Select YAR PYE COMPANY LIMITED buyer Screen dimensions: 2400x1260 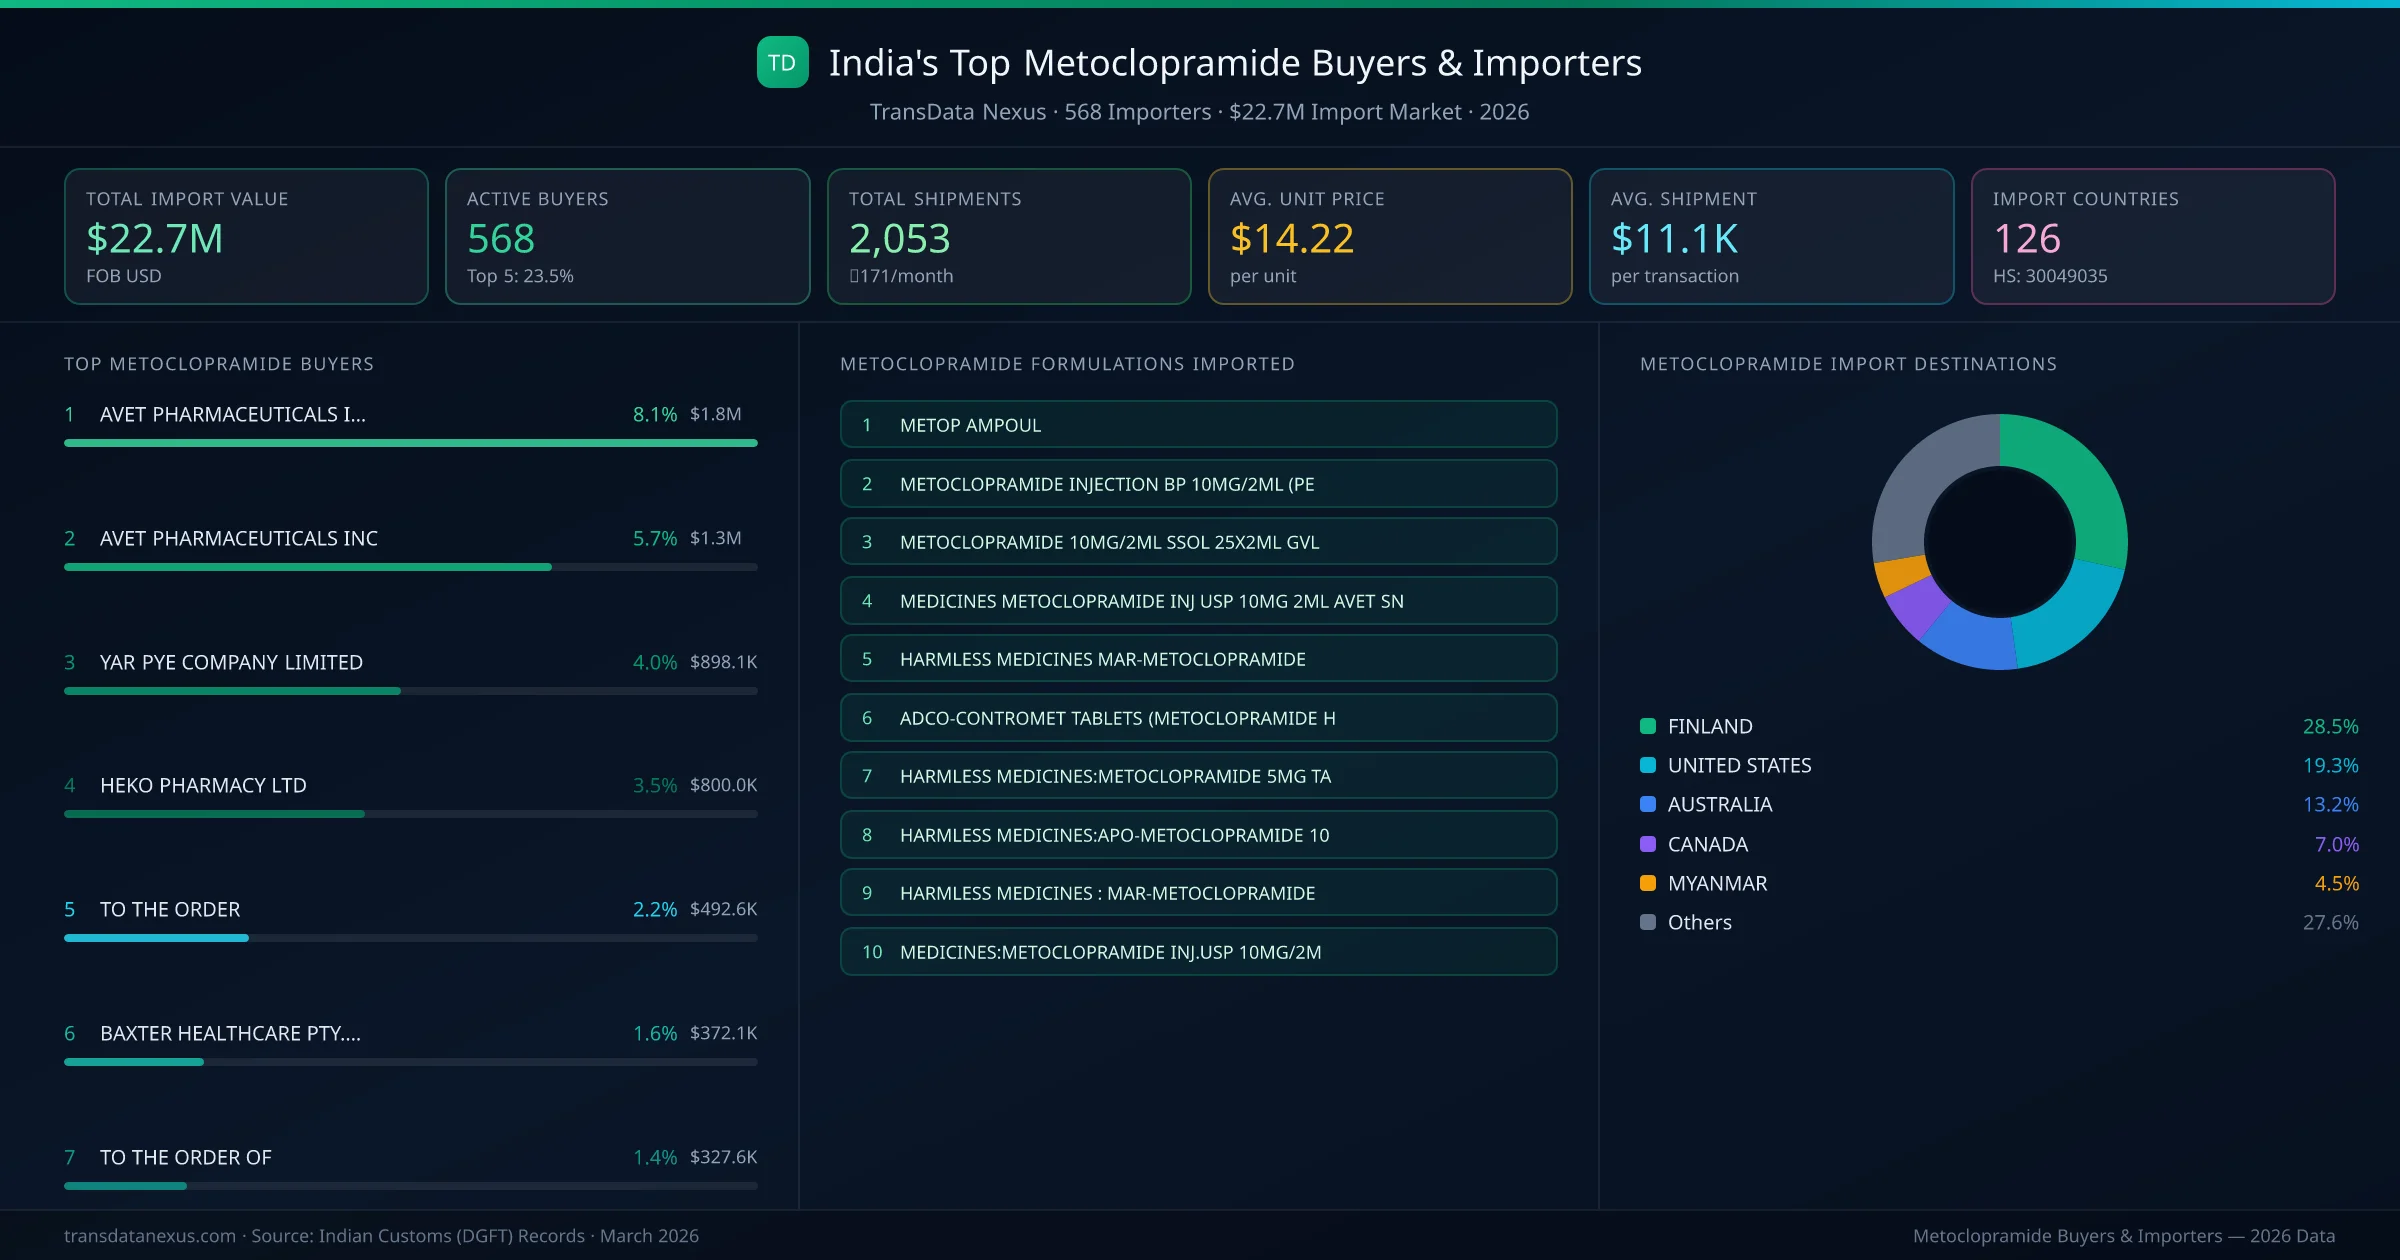pos(230,661)
